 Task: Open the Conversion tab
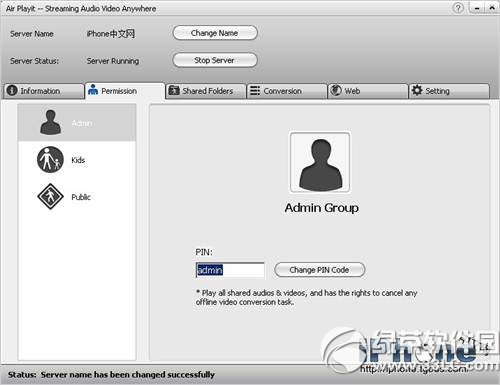tap(287, 91)
